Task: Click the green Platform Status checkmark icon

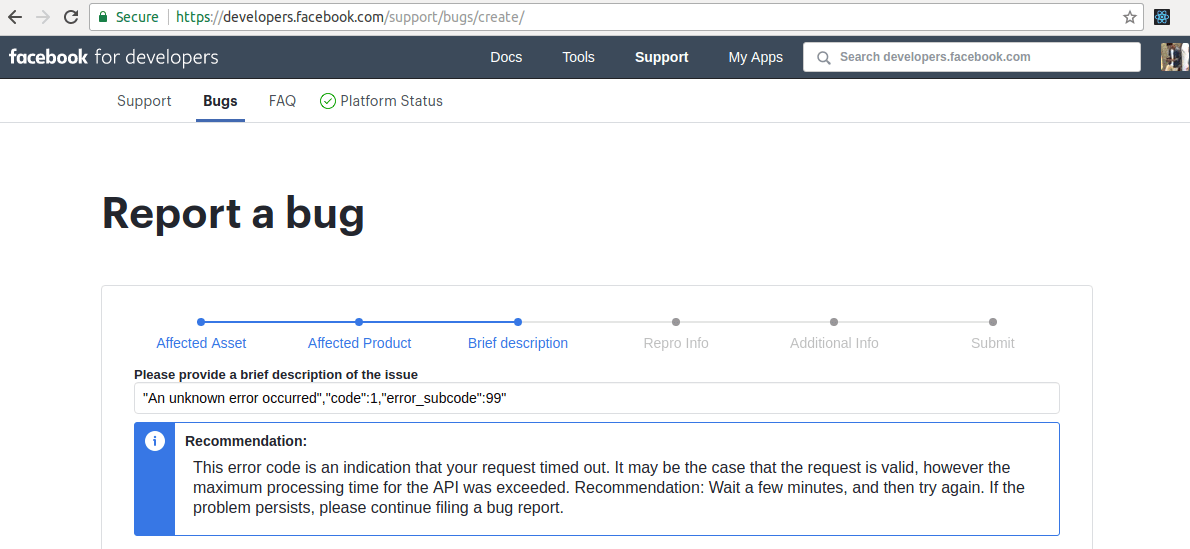Action: click(x=328, y=101)
